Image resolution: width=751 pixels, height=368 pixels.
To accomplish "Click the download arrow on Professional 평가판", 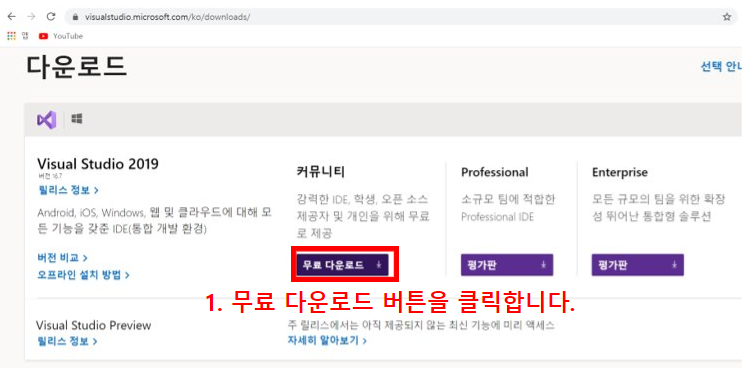I will click(543, 265).
